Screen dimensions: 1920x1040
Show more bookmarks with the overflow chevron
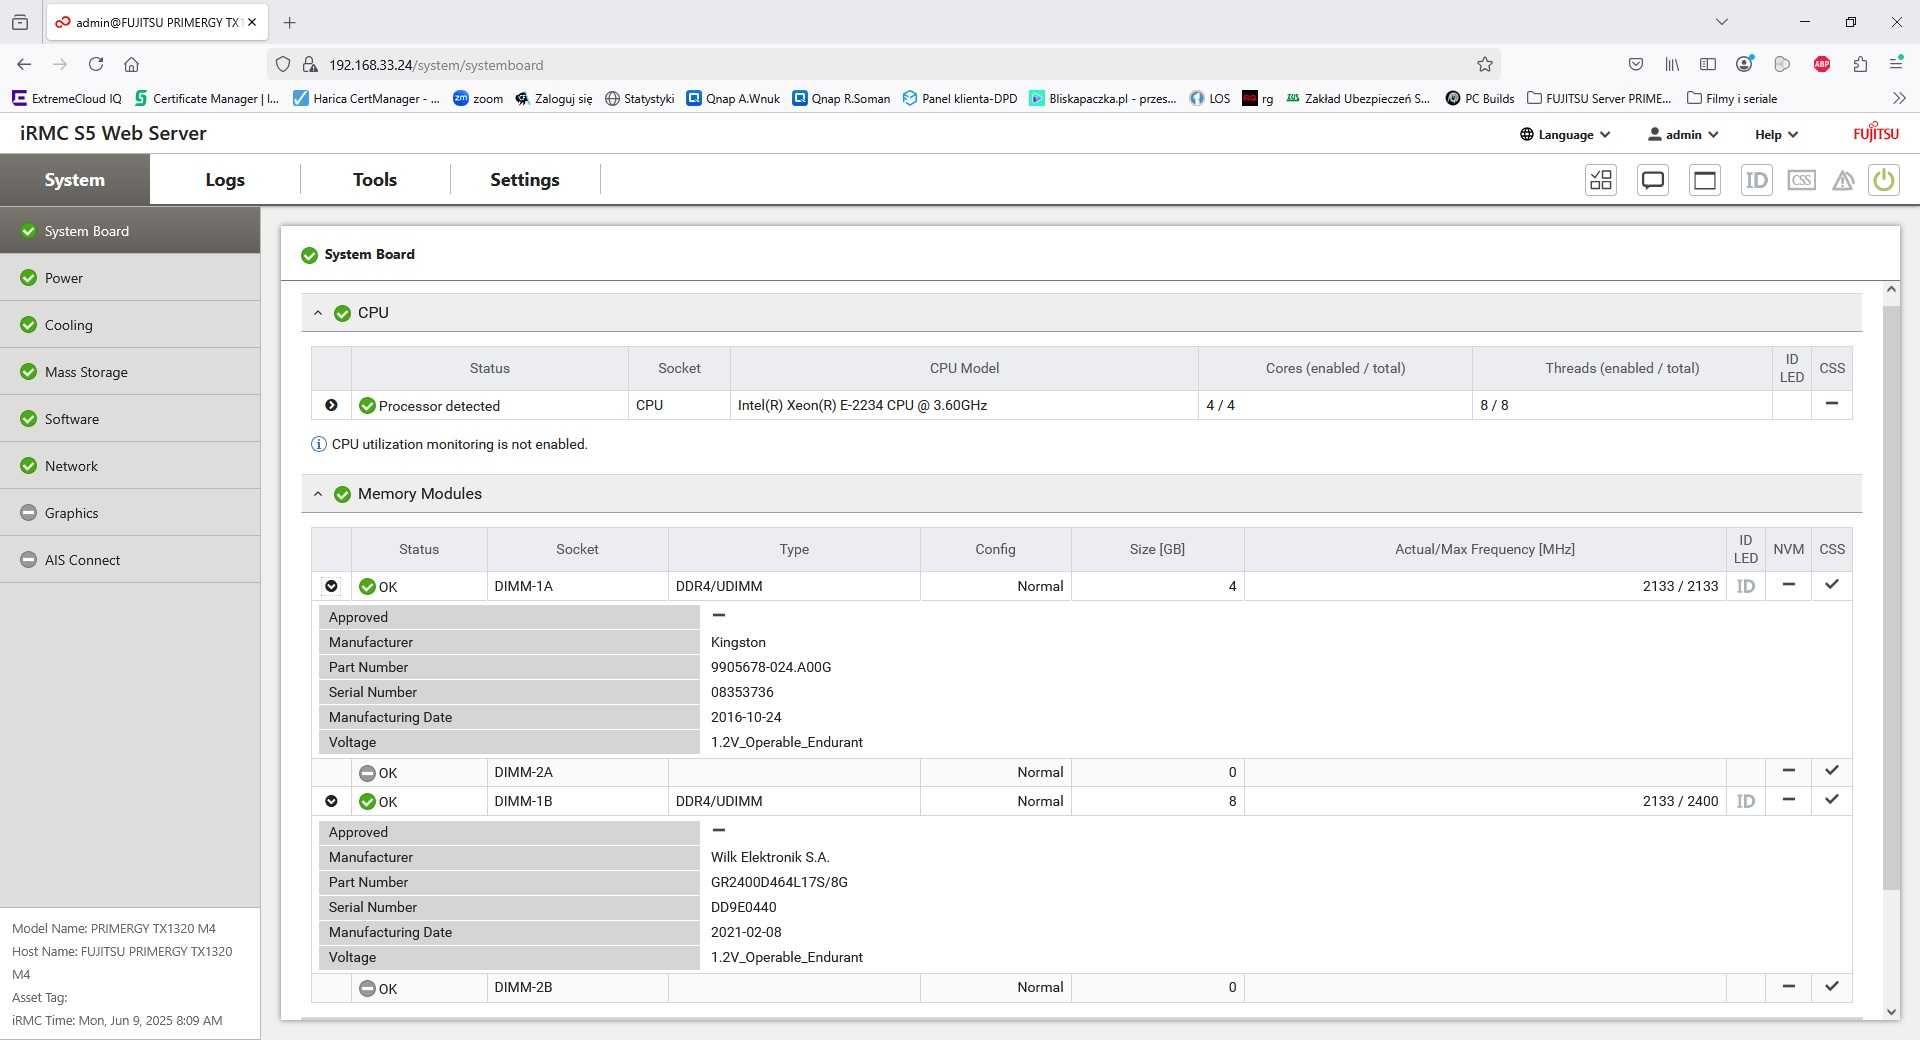(x=1899, y=98)
